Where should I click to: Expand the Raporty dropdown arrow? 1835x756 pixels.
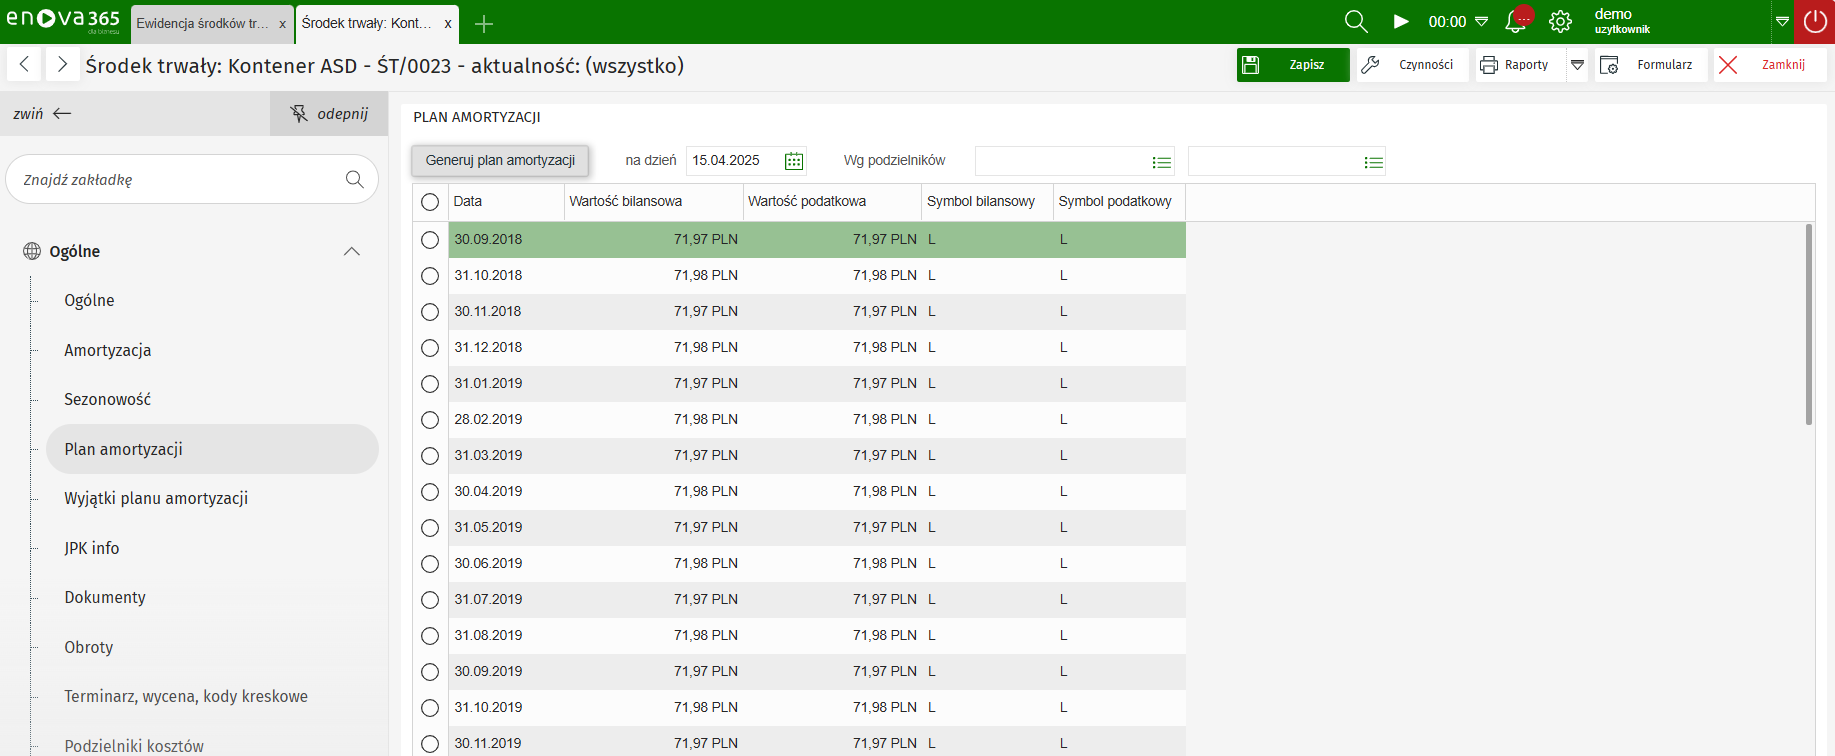[x=1577, y=65]
